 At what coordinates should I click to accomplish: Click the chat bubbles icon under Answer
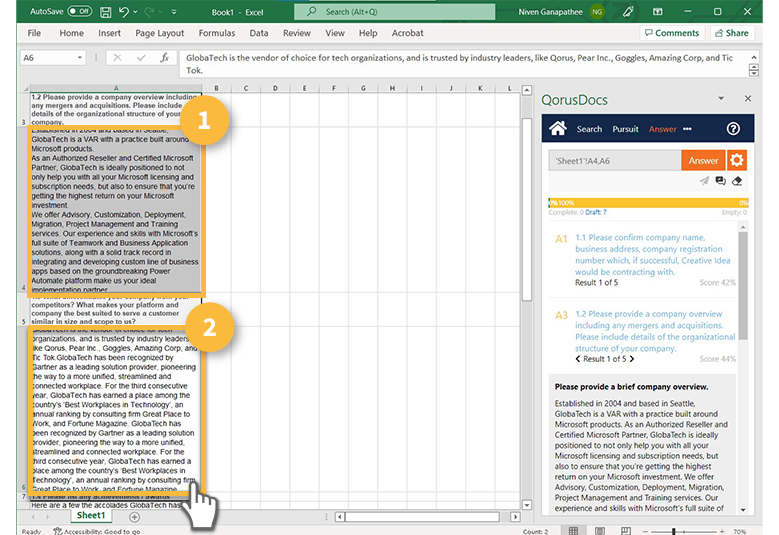pos(720,181)
